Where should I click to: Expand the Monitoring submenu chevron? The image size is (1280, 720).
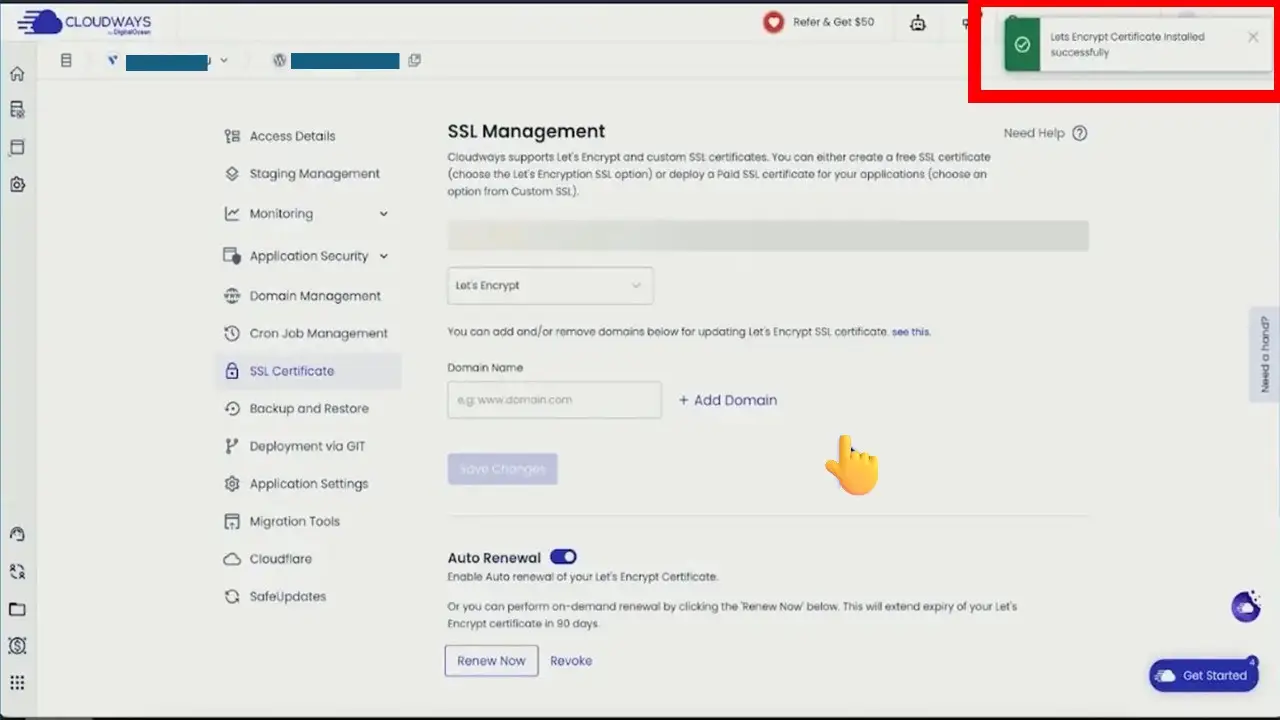click(x=384, y=213)
